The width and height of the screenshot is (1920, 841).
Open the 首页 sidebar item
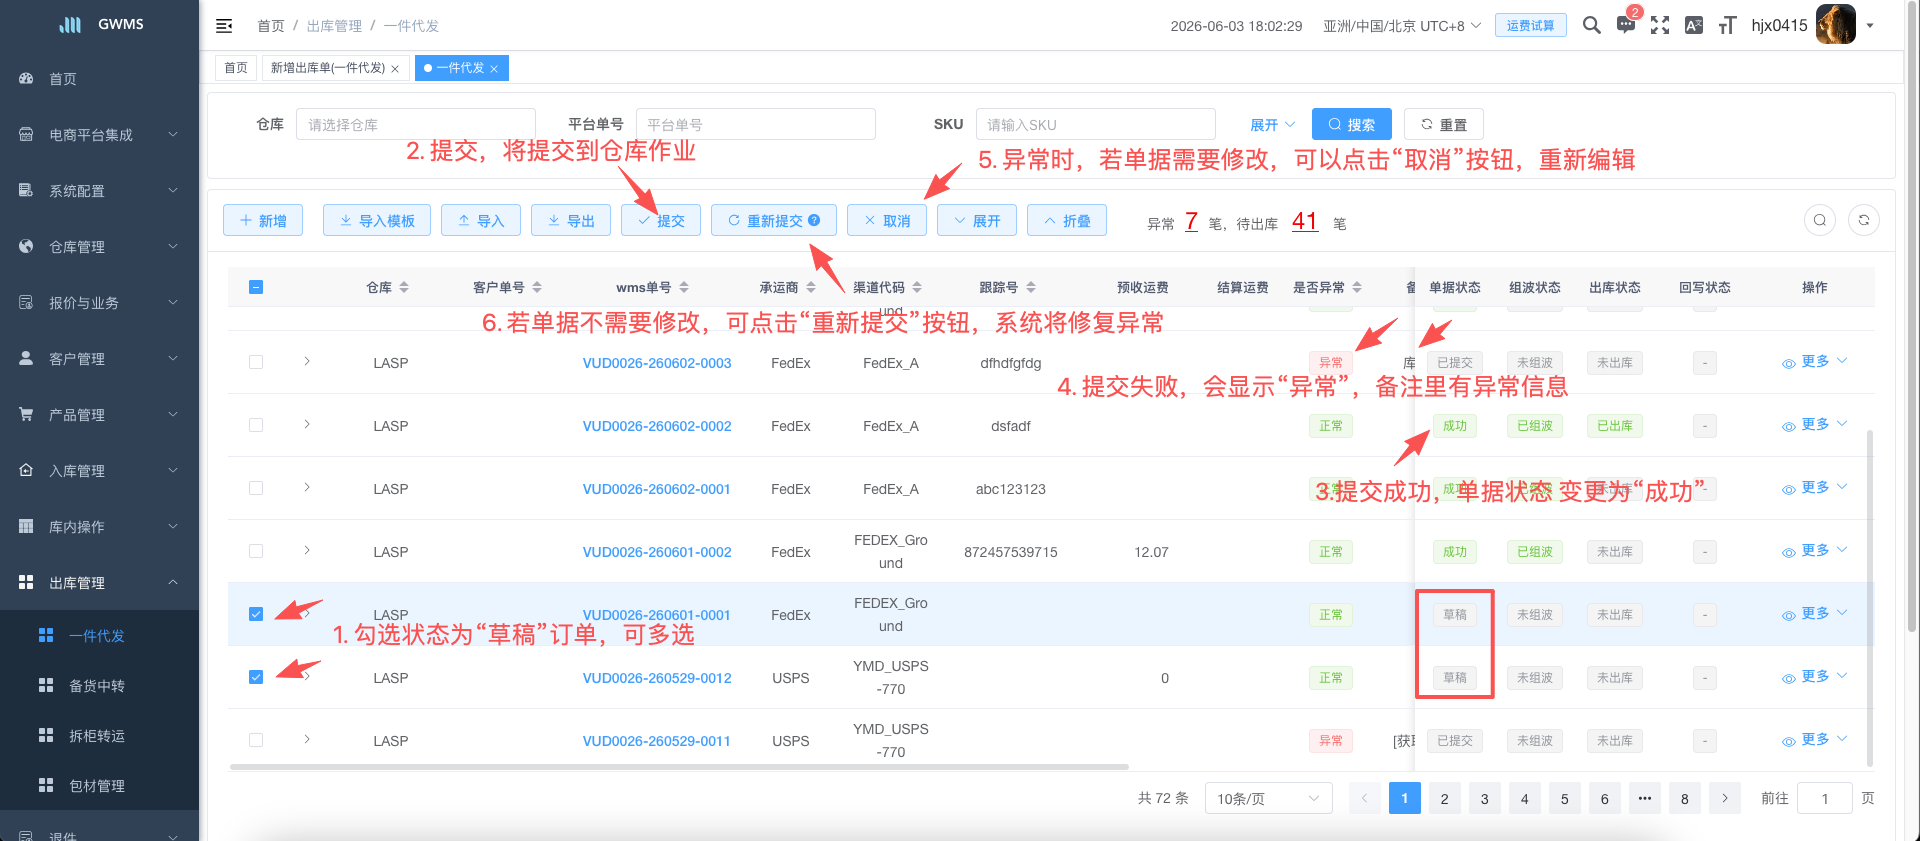99,79
